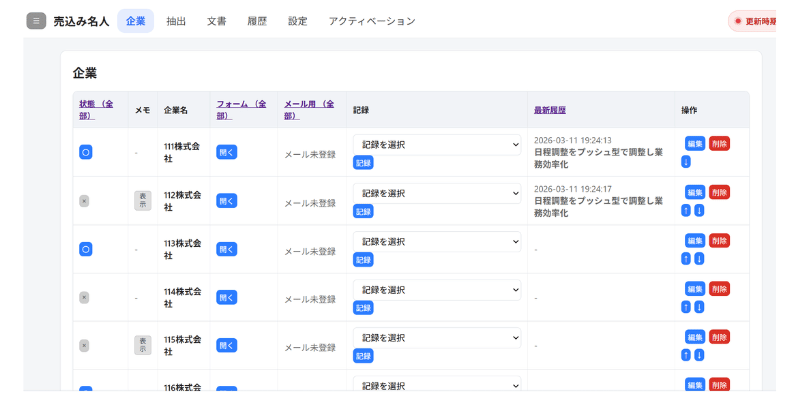Move 115株式会社 row down with arrow

699,355
